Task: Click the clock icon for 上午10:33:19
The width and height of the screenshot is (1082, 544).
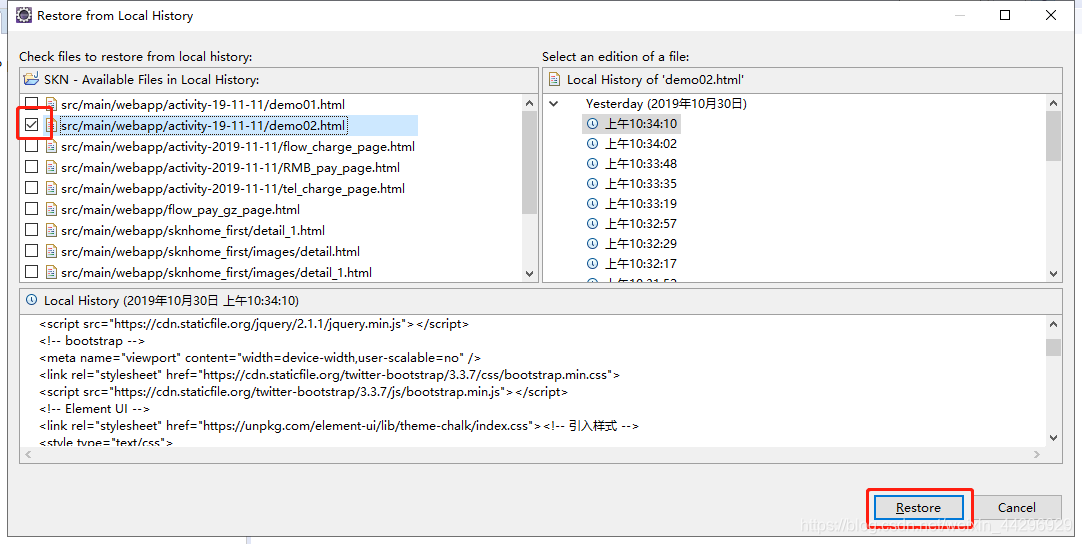Action: (x=592, y=204)
